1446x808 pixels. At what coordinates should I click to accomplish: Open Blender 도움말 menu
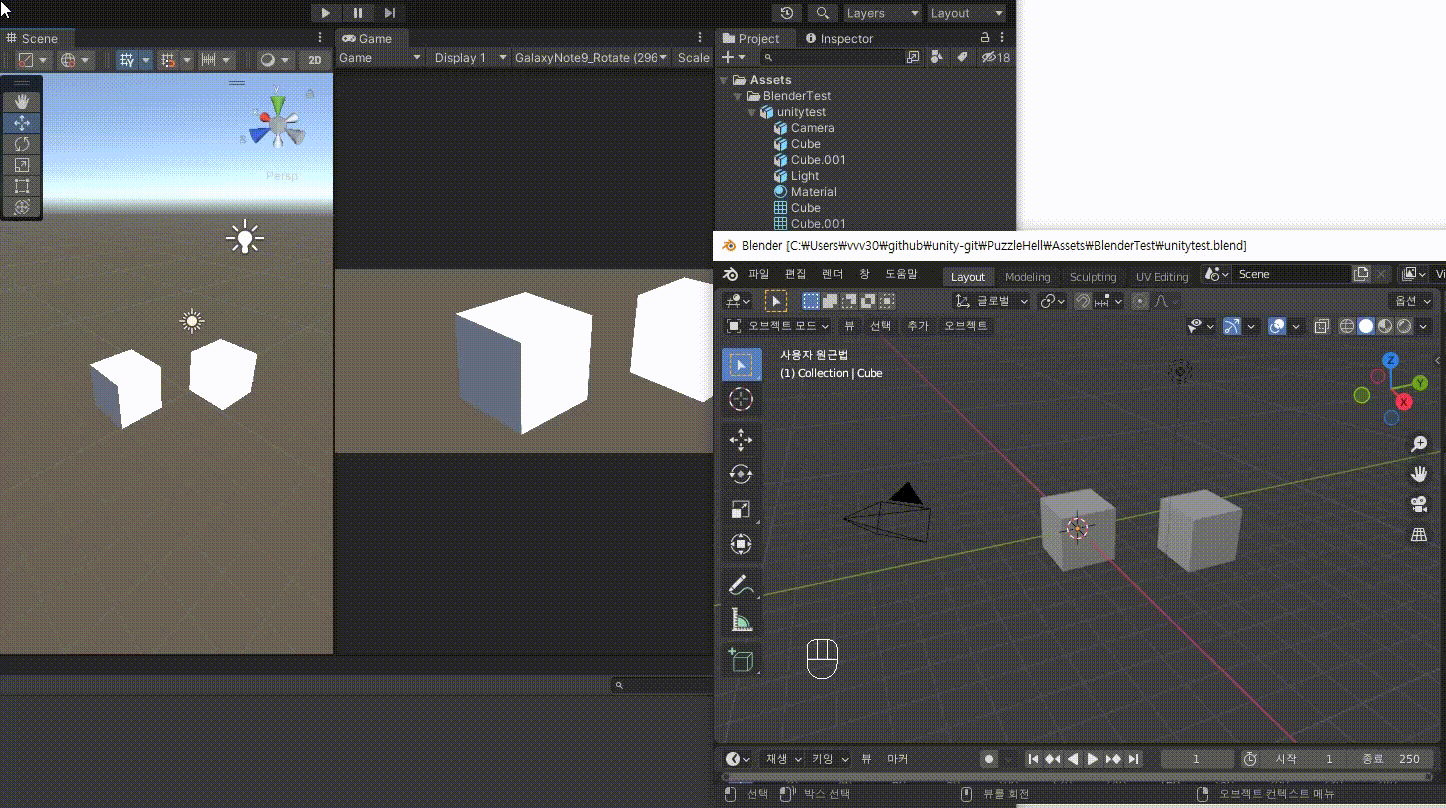pyautogui.click(x=901, y=275)
